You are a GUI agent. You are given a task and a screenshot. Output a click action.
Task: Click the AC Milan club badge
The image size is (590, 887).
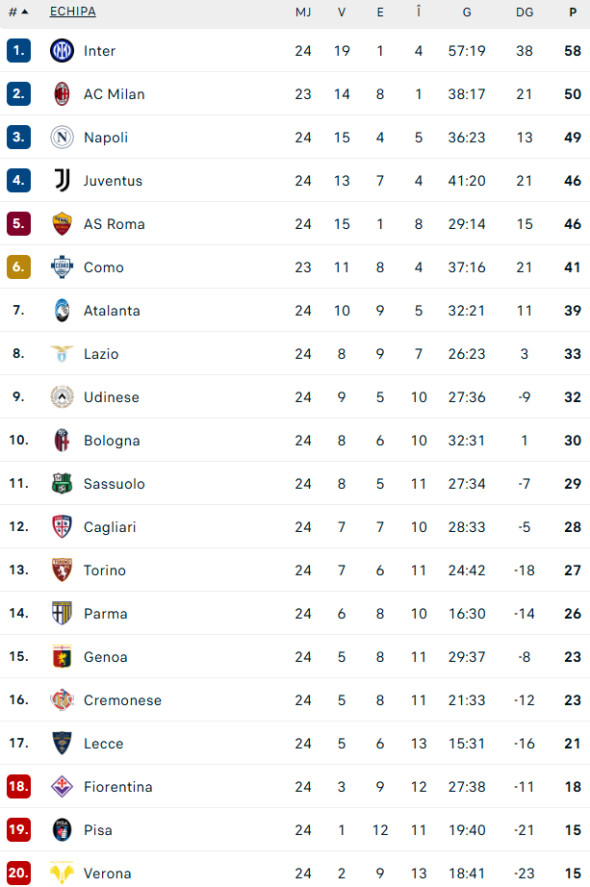point(60,93)
